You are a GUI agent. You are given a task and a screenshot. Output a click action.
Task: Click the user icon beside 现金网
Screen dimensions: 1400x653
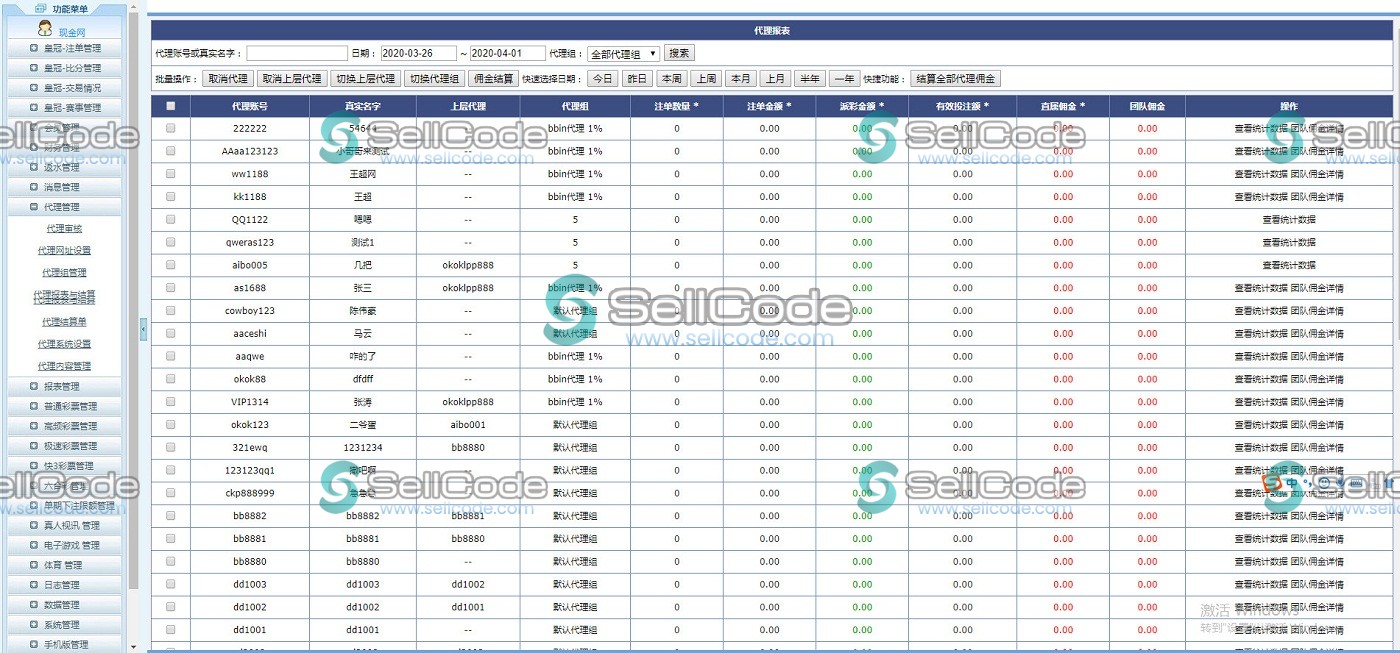point(45,29)
